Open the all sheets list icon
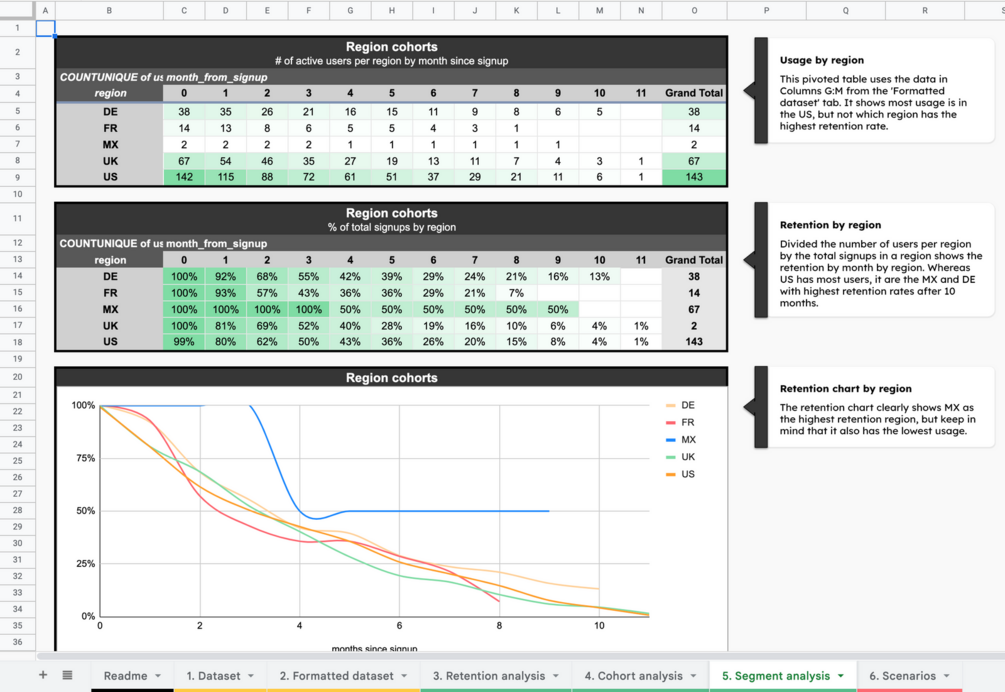Screen dimensions: 1005x692 [x=67, y=675]
